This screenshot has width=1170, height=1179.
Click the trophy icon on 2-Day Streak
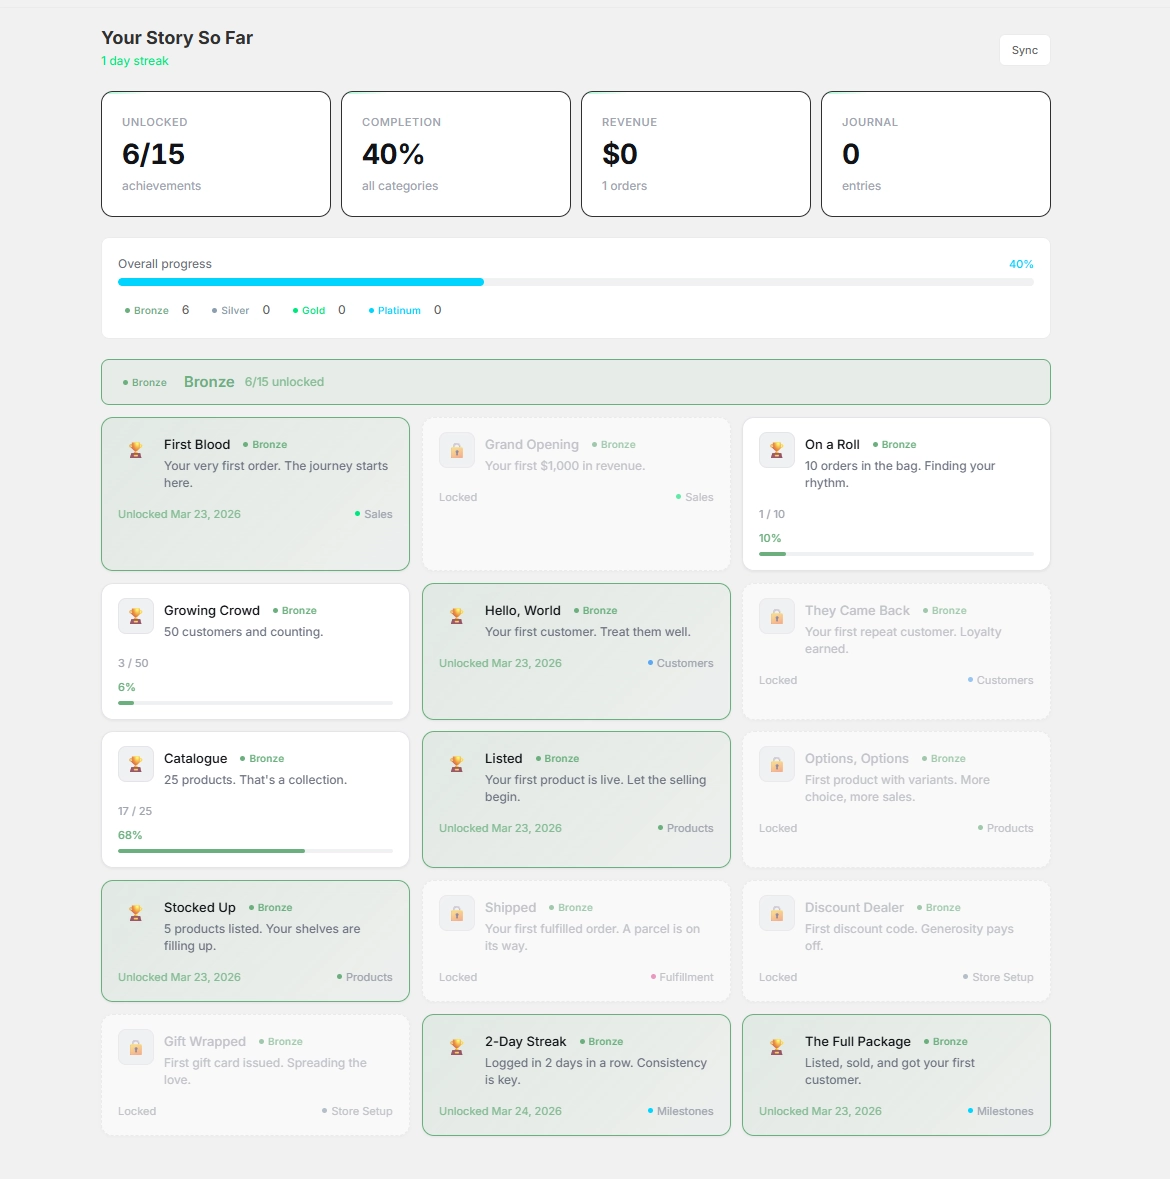pyautogui.click(x=456, y=1047)
